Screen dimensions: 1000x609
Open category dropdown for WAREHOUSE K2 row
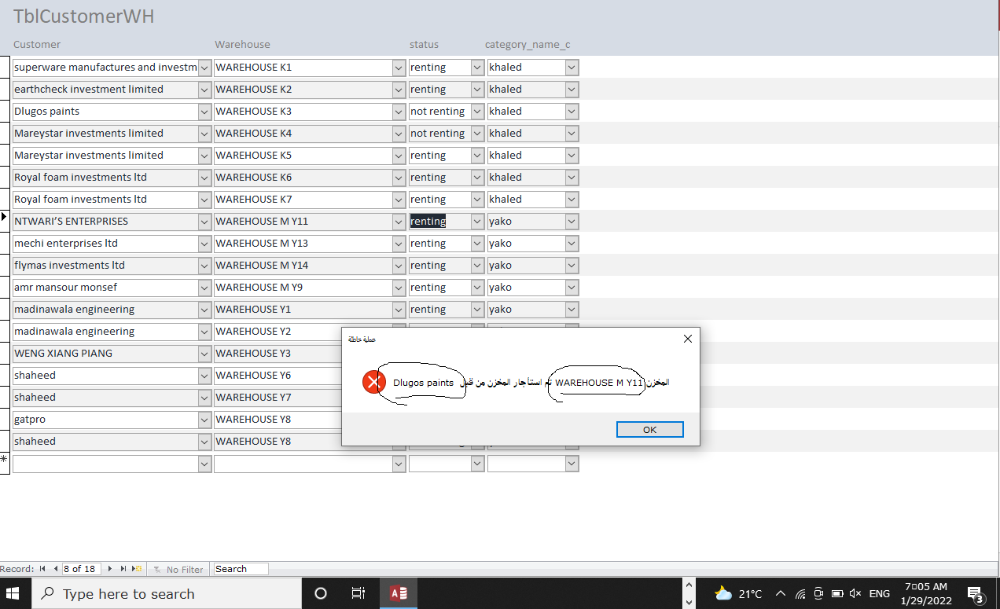(571, 89)
